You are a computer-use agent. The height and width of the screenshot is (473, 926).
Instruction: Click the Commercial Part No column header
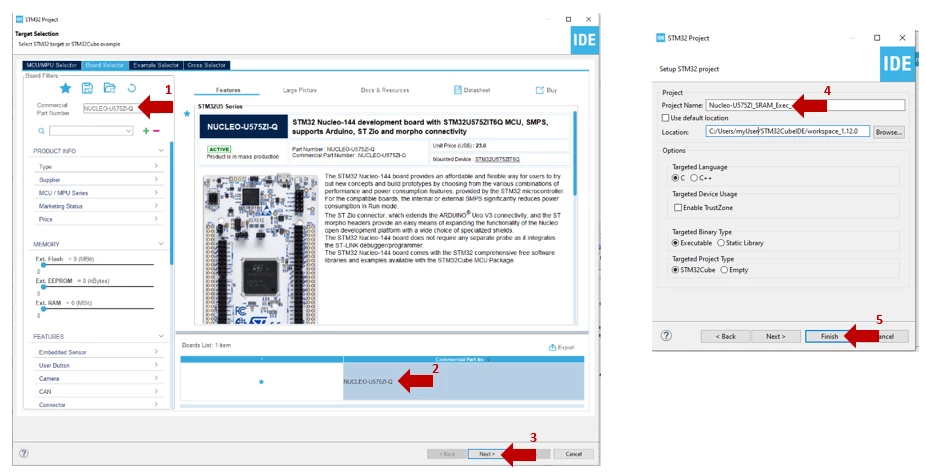[x=464, y=359]
